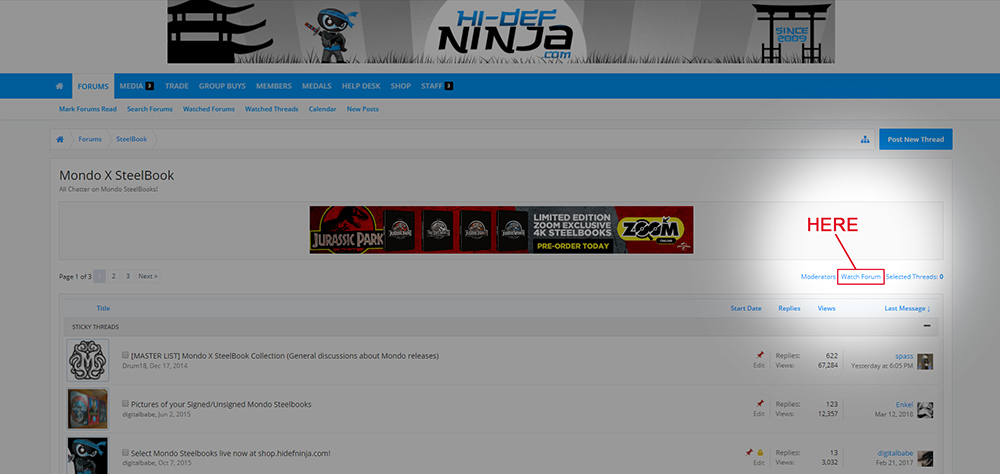Open the home icon in the blue navbar
The height and width of the screenshot is (474, 1000).
[59, 86]
